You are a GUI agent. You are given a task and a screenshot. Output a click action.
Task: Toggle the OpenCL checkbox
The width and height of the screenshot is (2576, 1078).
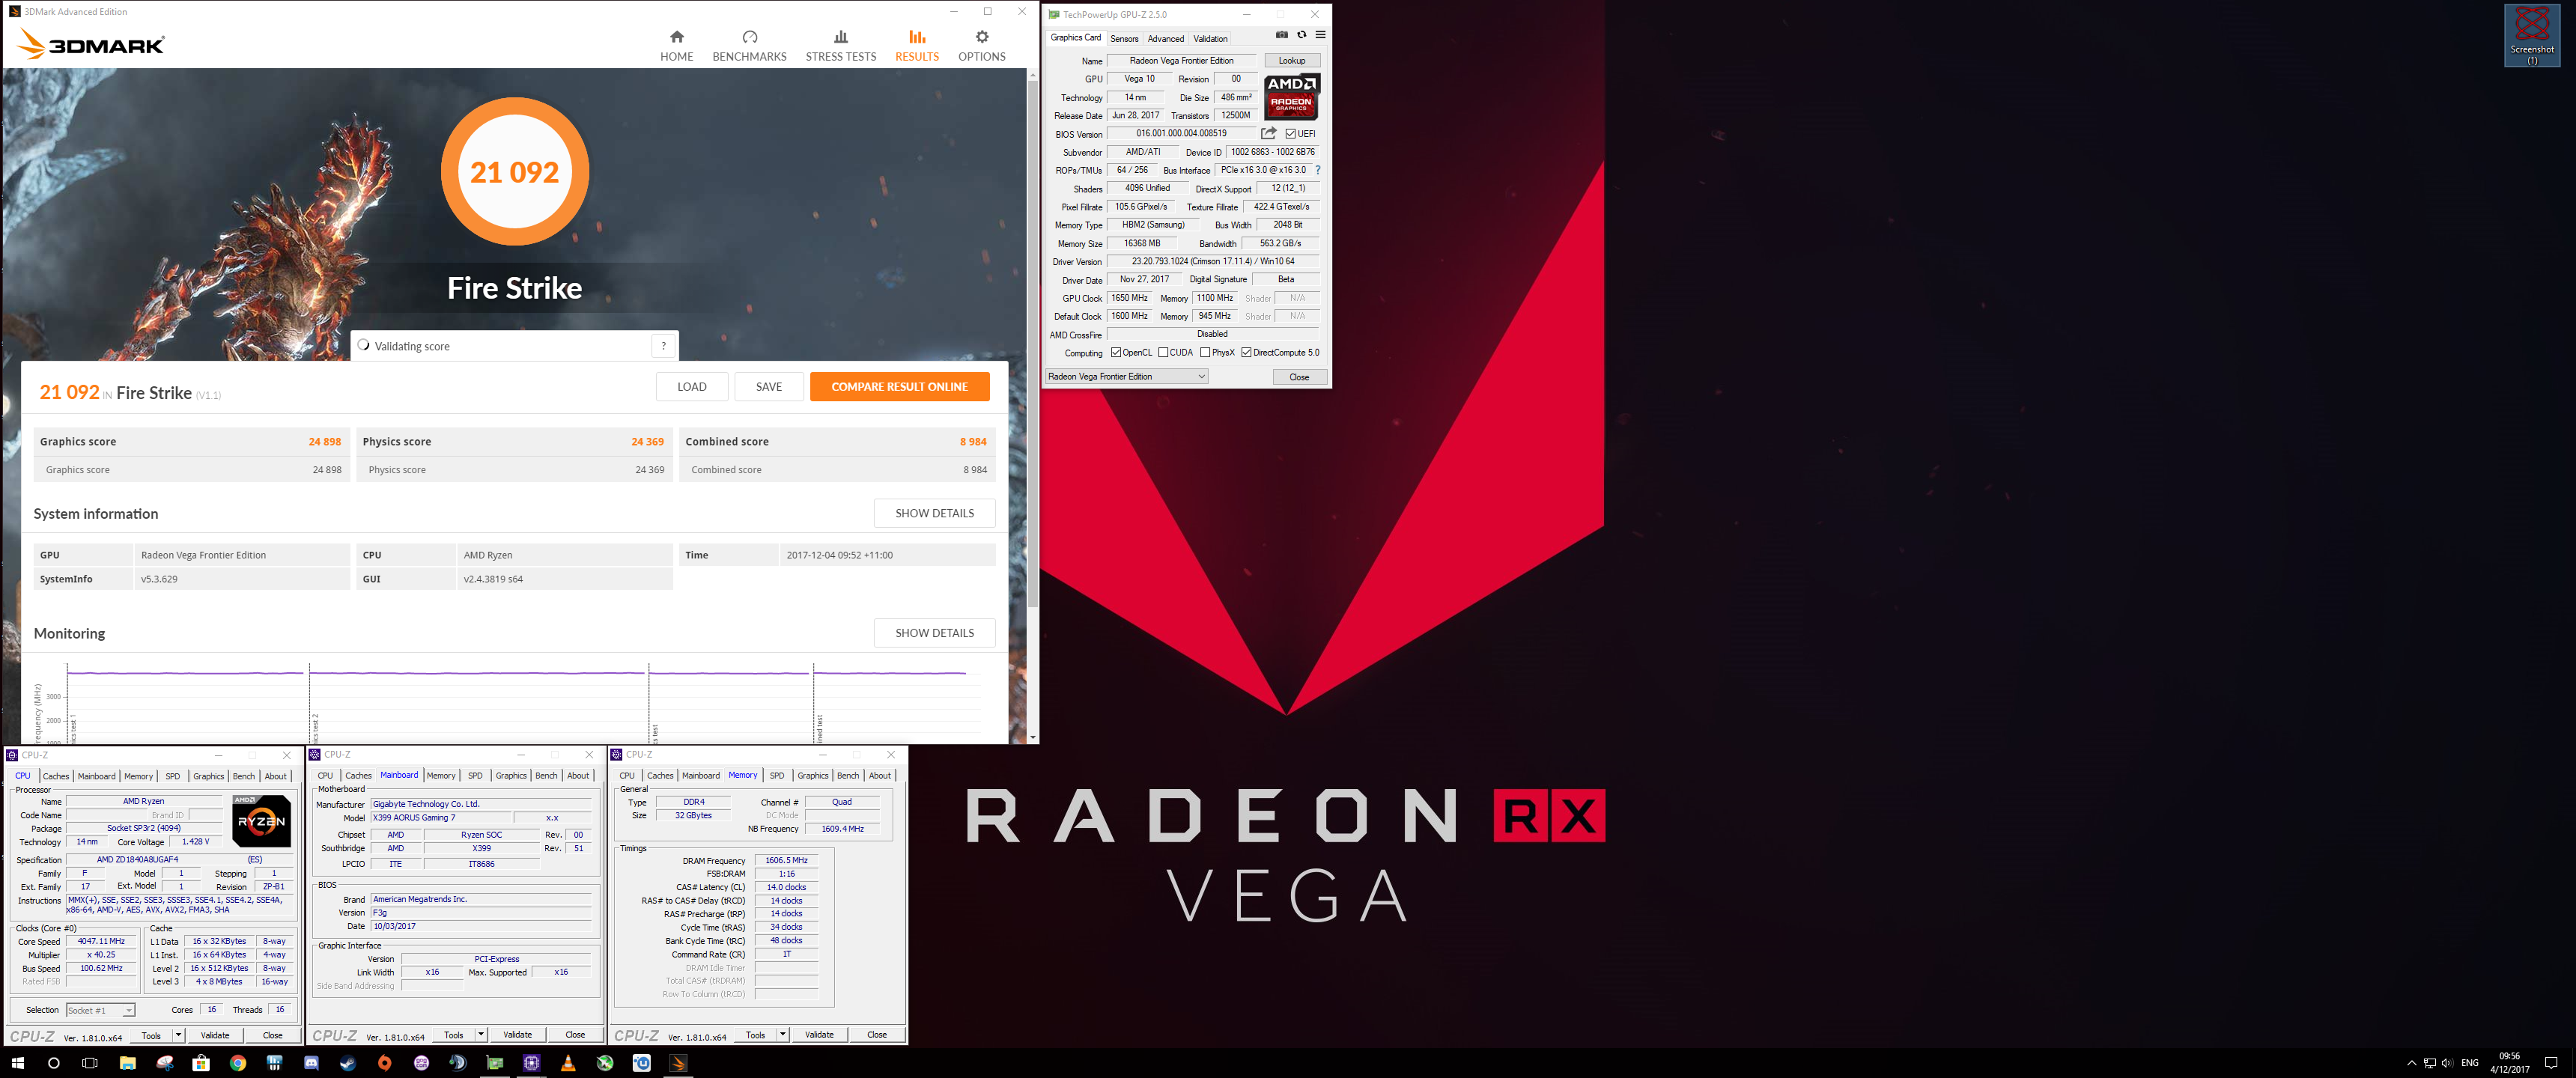1116,353
